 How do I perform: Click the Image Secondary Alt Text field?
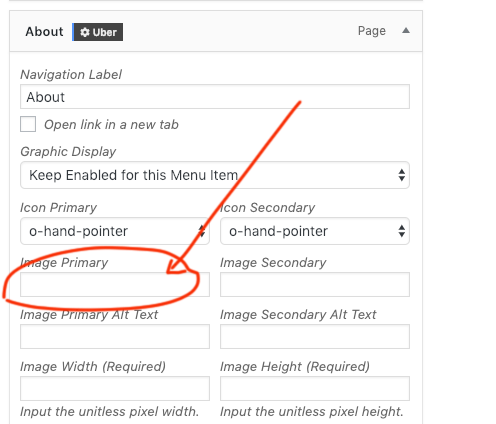[x=315, y=336]
